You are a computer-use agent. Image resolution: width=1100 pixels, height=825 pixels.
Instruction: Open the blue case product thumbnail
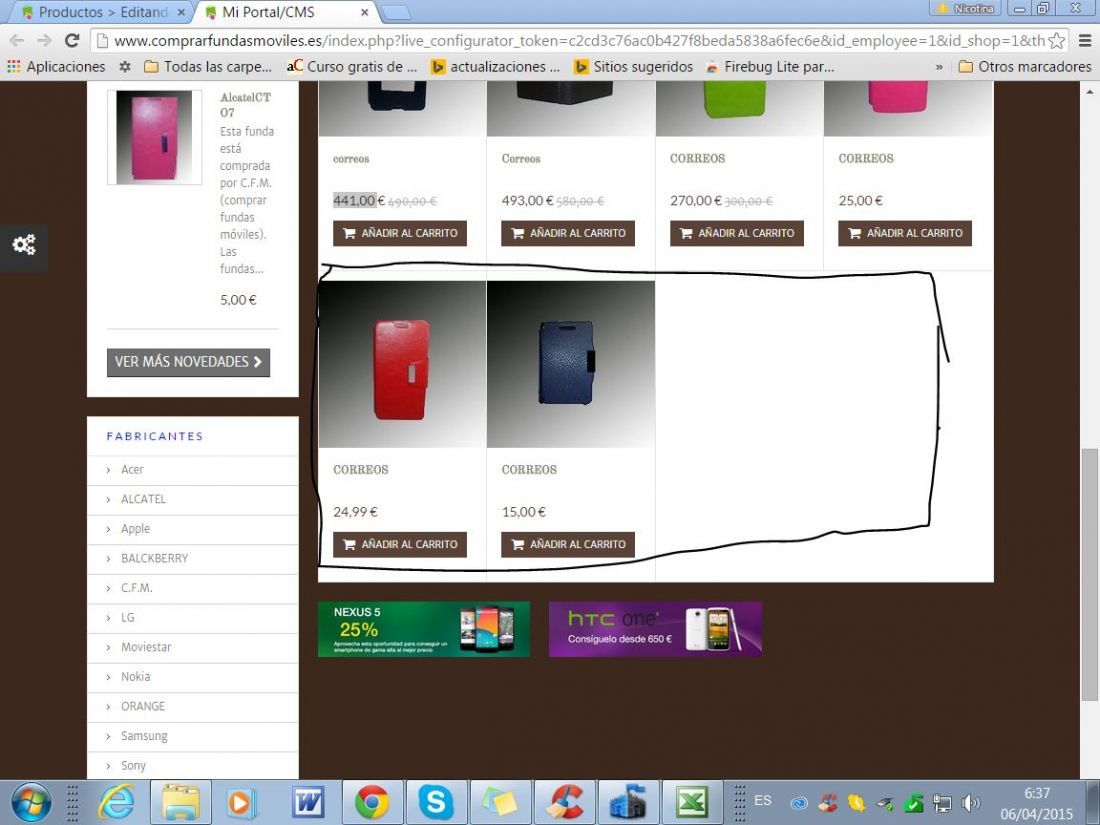pos(571,364)
